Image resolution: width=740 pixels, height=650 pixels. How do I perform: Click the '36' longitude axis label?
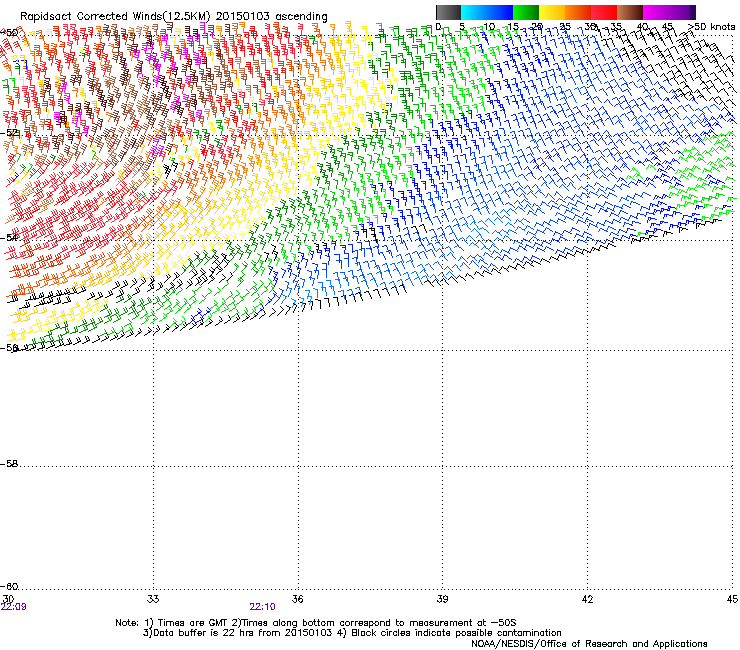click(x=298, y=599)
